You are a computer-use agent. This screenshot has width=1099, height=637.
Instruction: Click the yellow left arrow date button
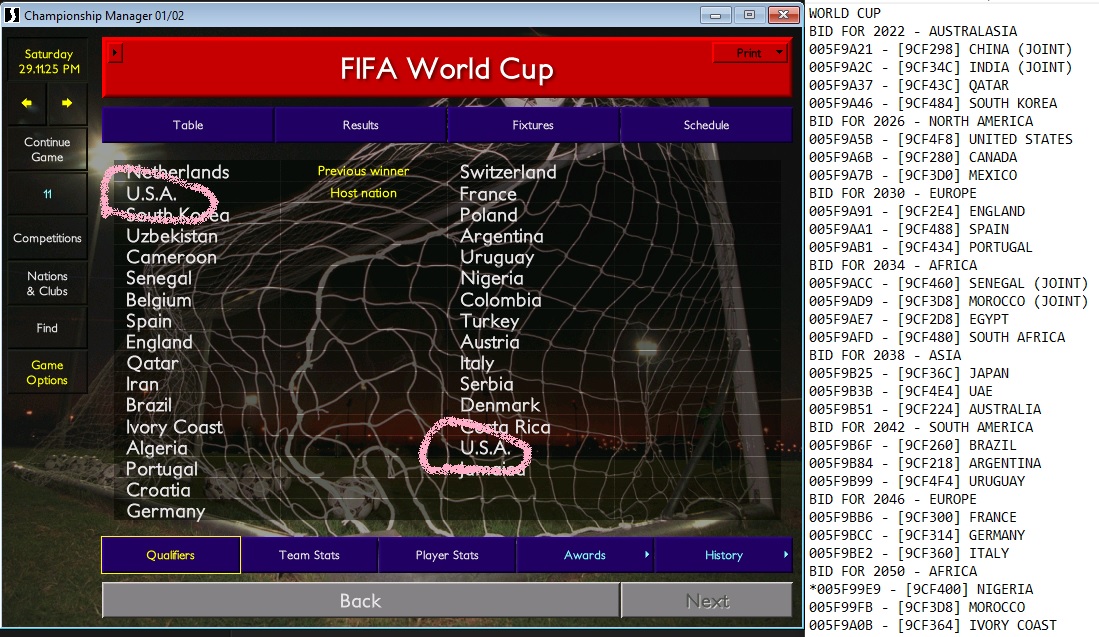pyautogui.click(x=27, y=103)
